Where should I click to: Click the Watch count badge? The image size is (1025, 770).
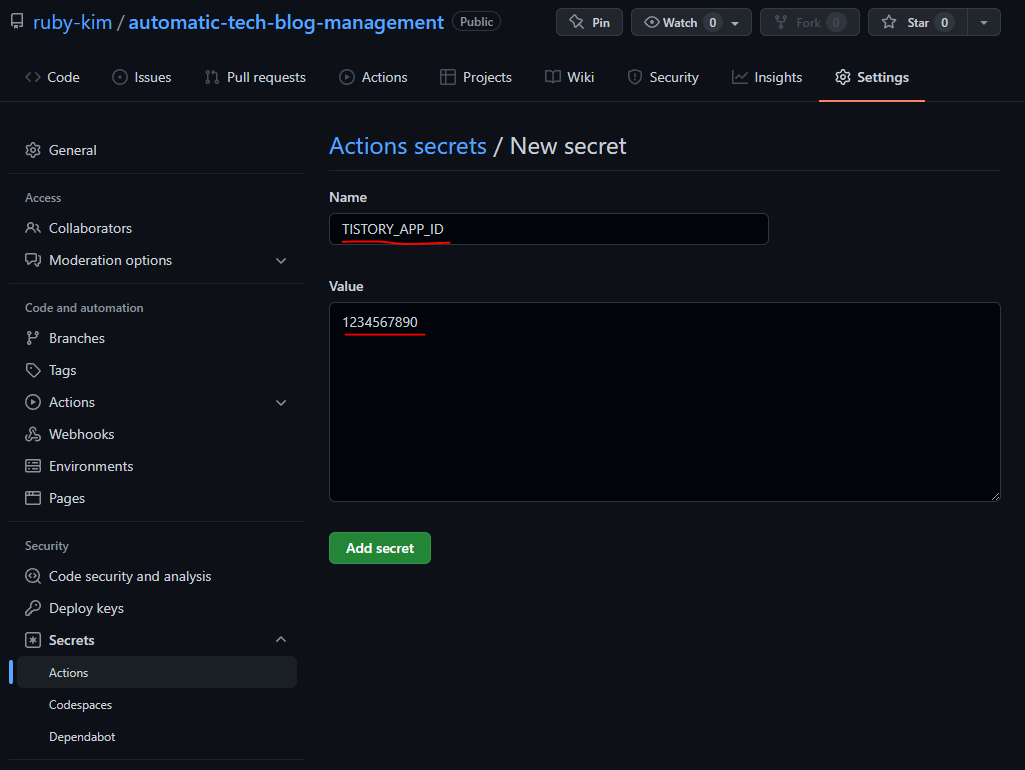(x=713, y=23)
